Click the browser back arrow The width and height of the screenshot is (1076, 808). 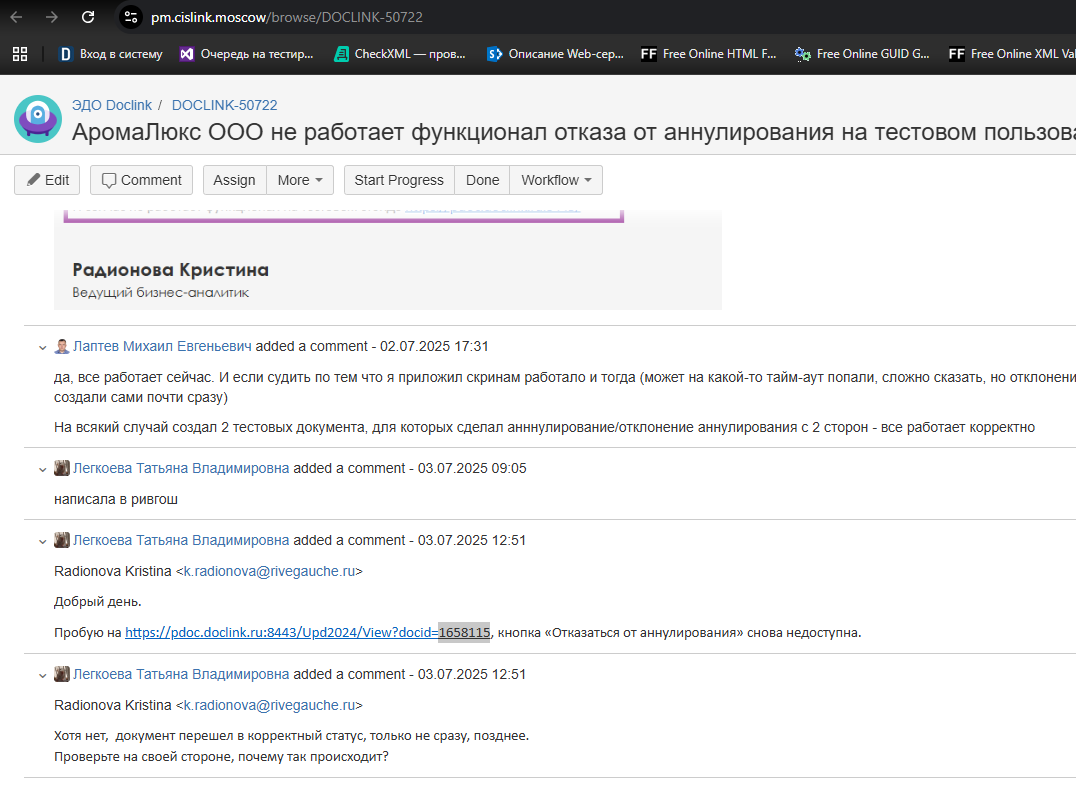16,17
